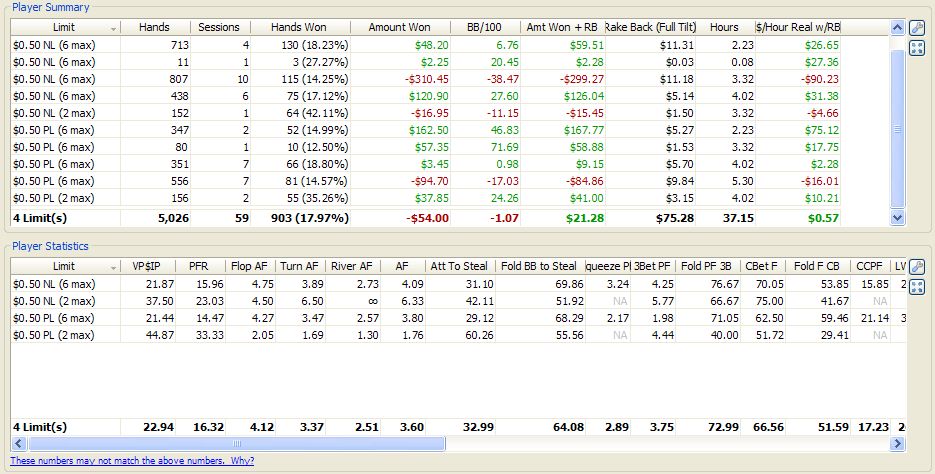935x474 pixels.
Task: Maximize the Player Statistics panel
Action: pos(917,287)
